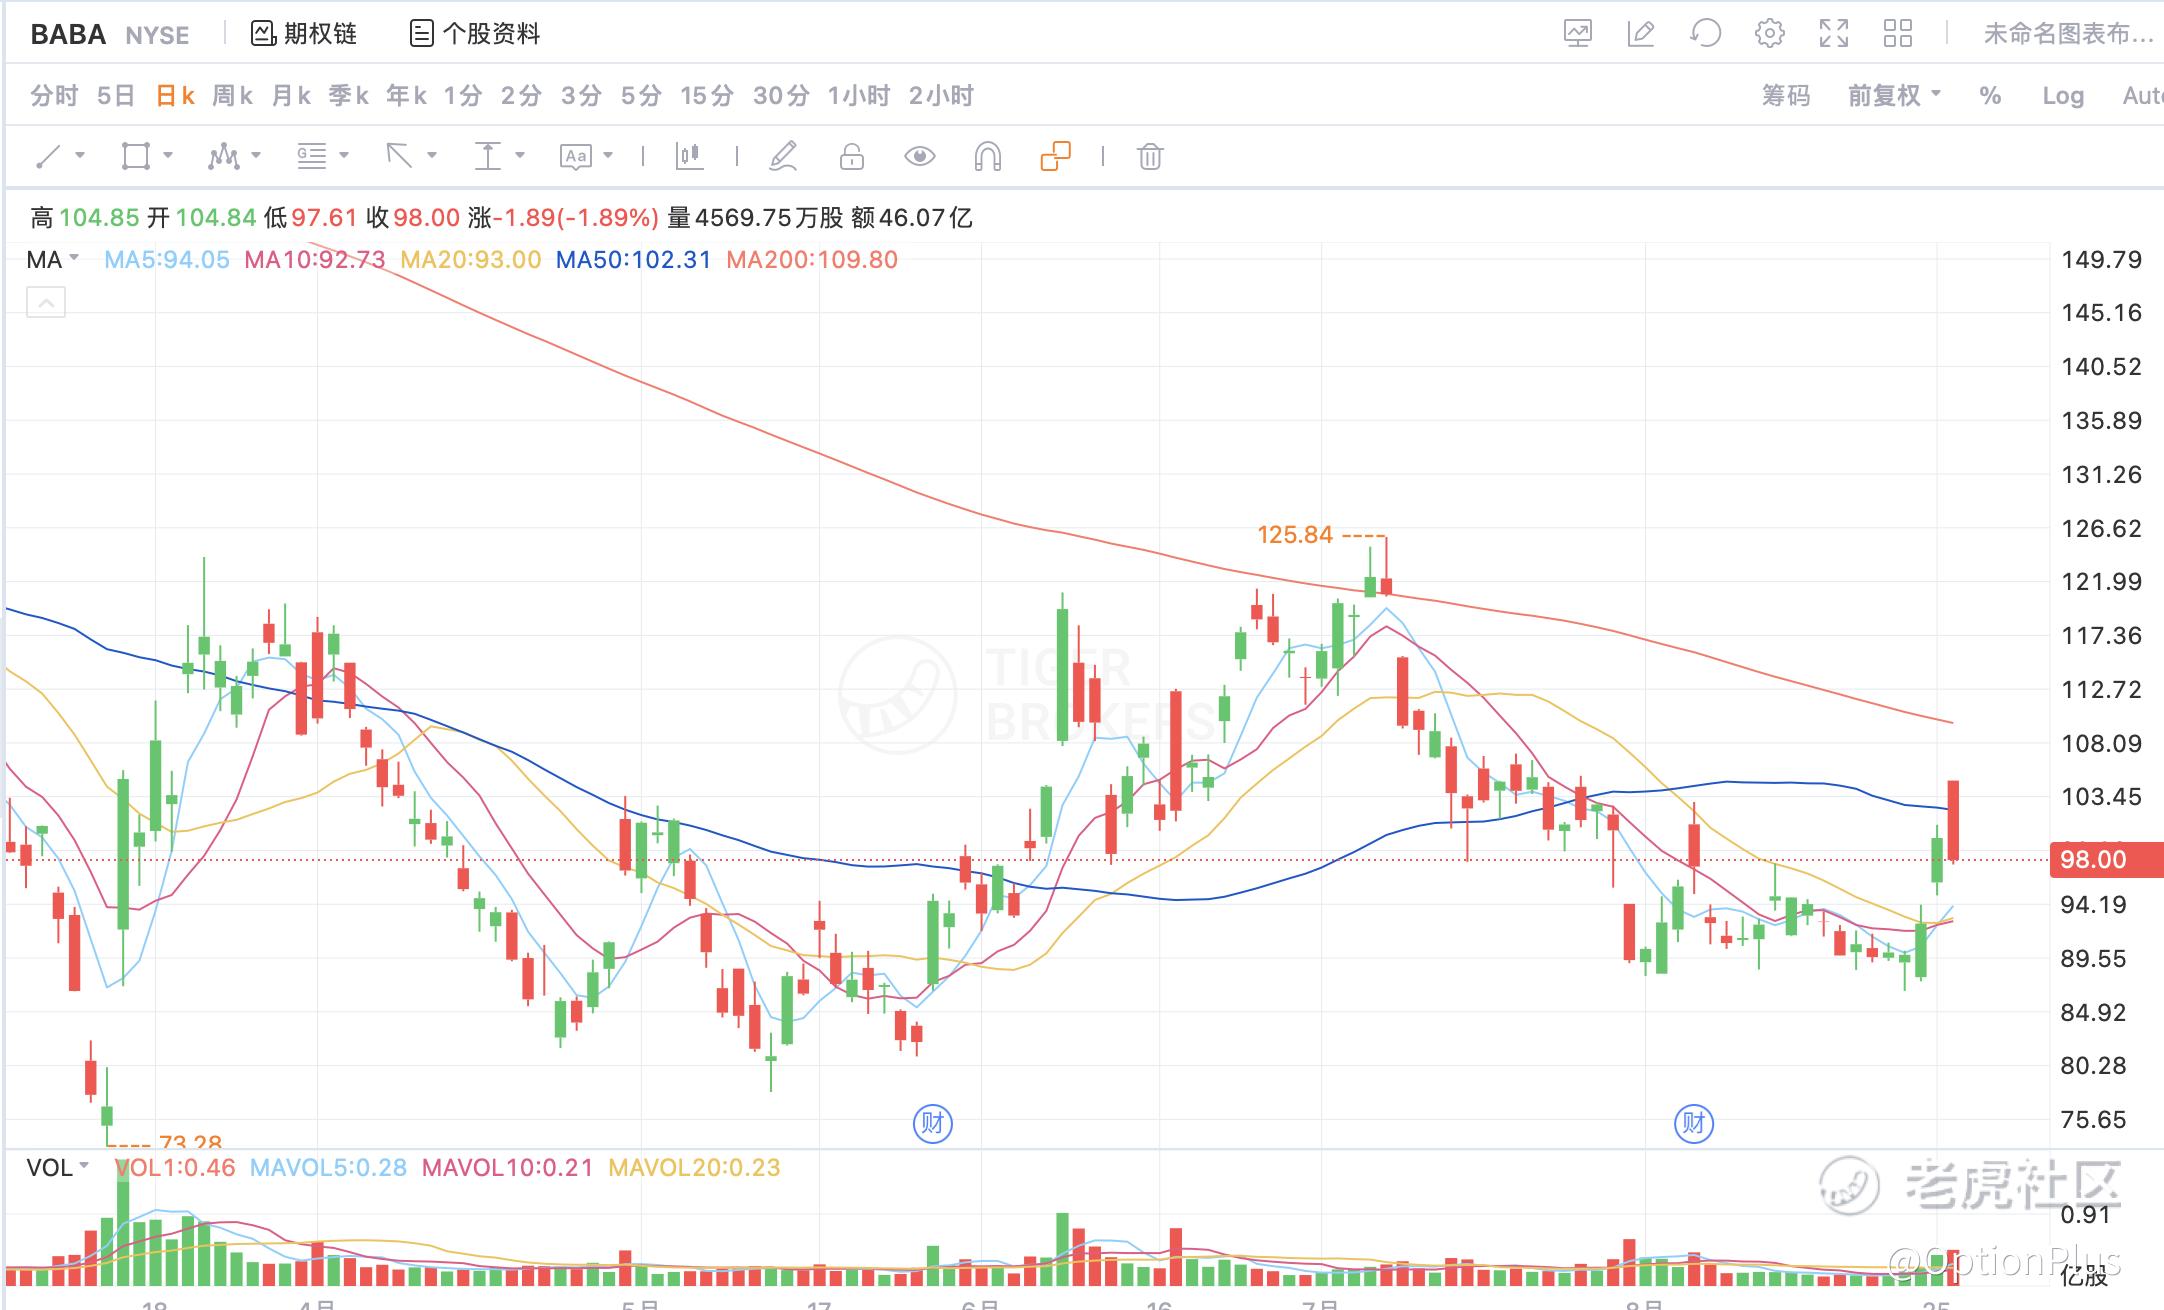Open the multi-chart grid layout icon
Viewport: 2164px width, 1310px height.
[x=1897, y=34]
